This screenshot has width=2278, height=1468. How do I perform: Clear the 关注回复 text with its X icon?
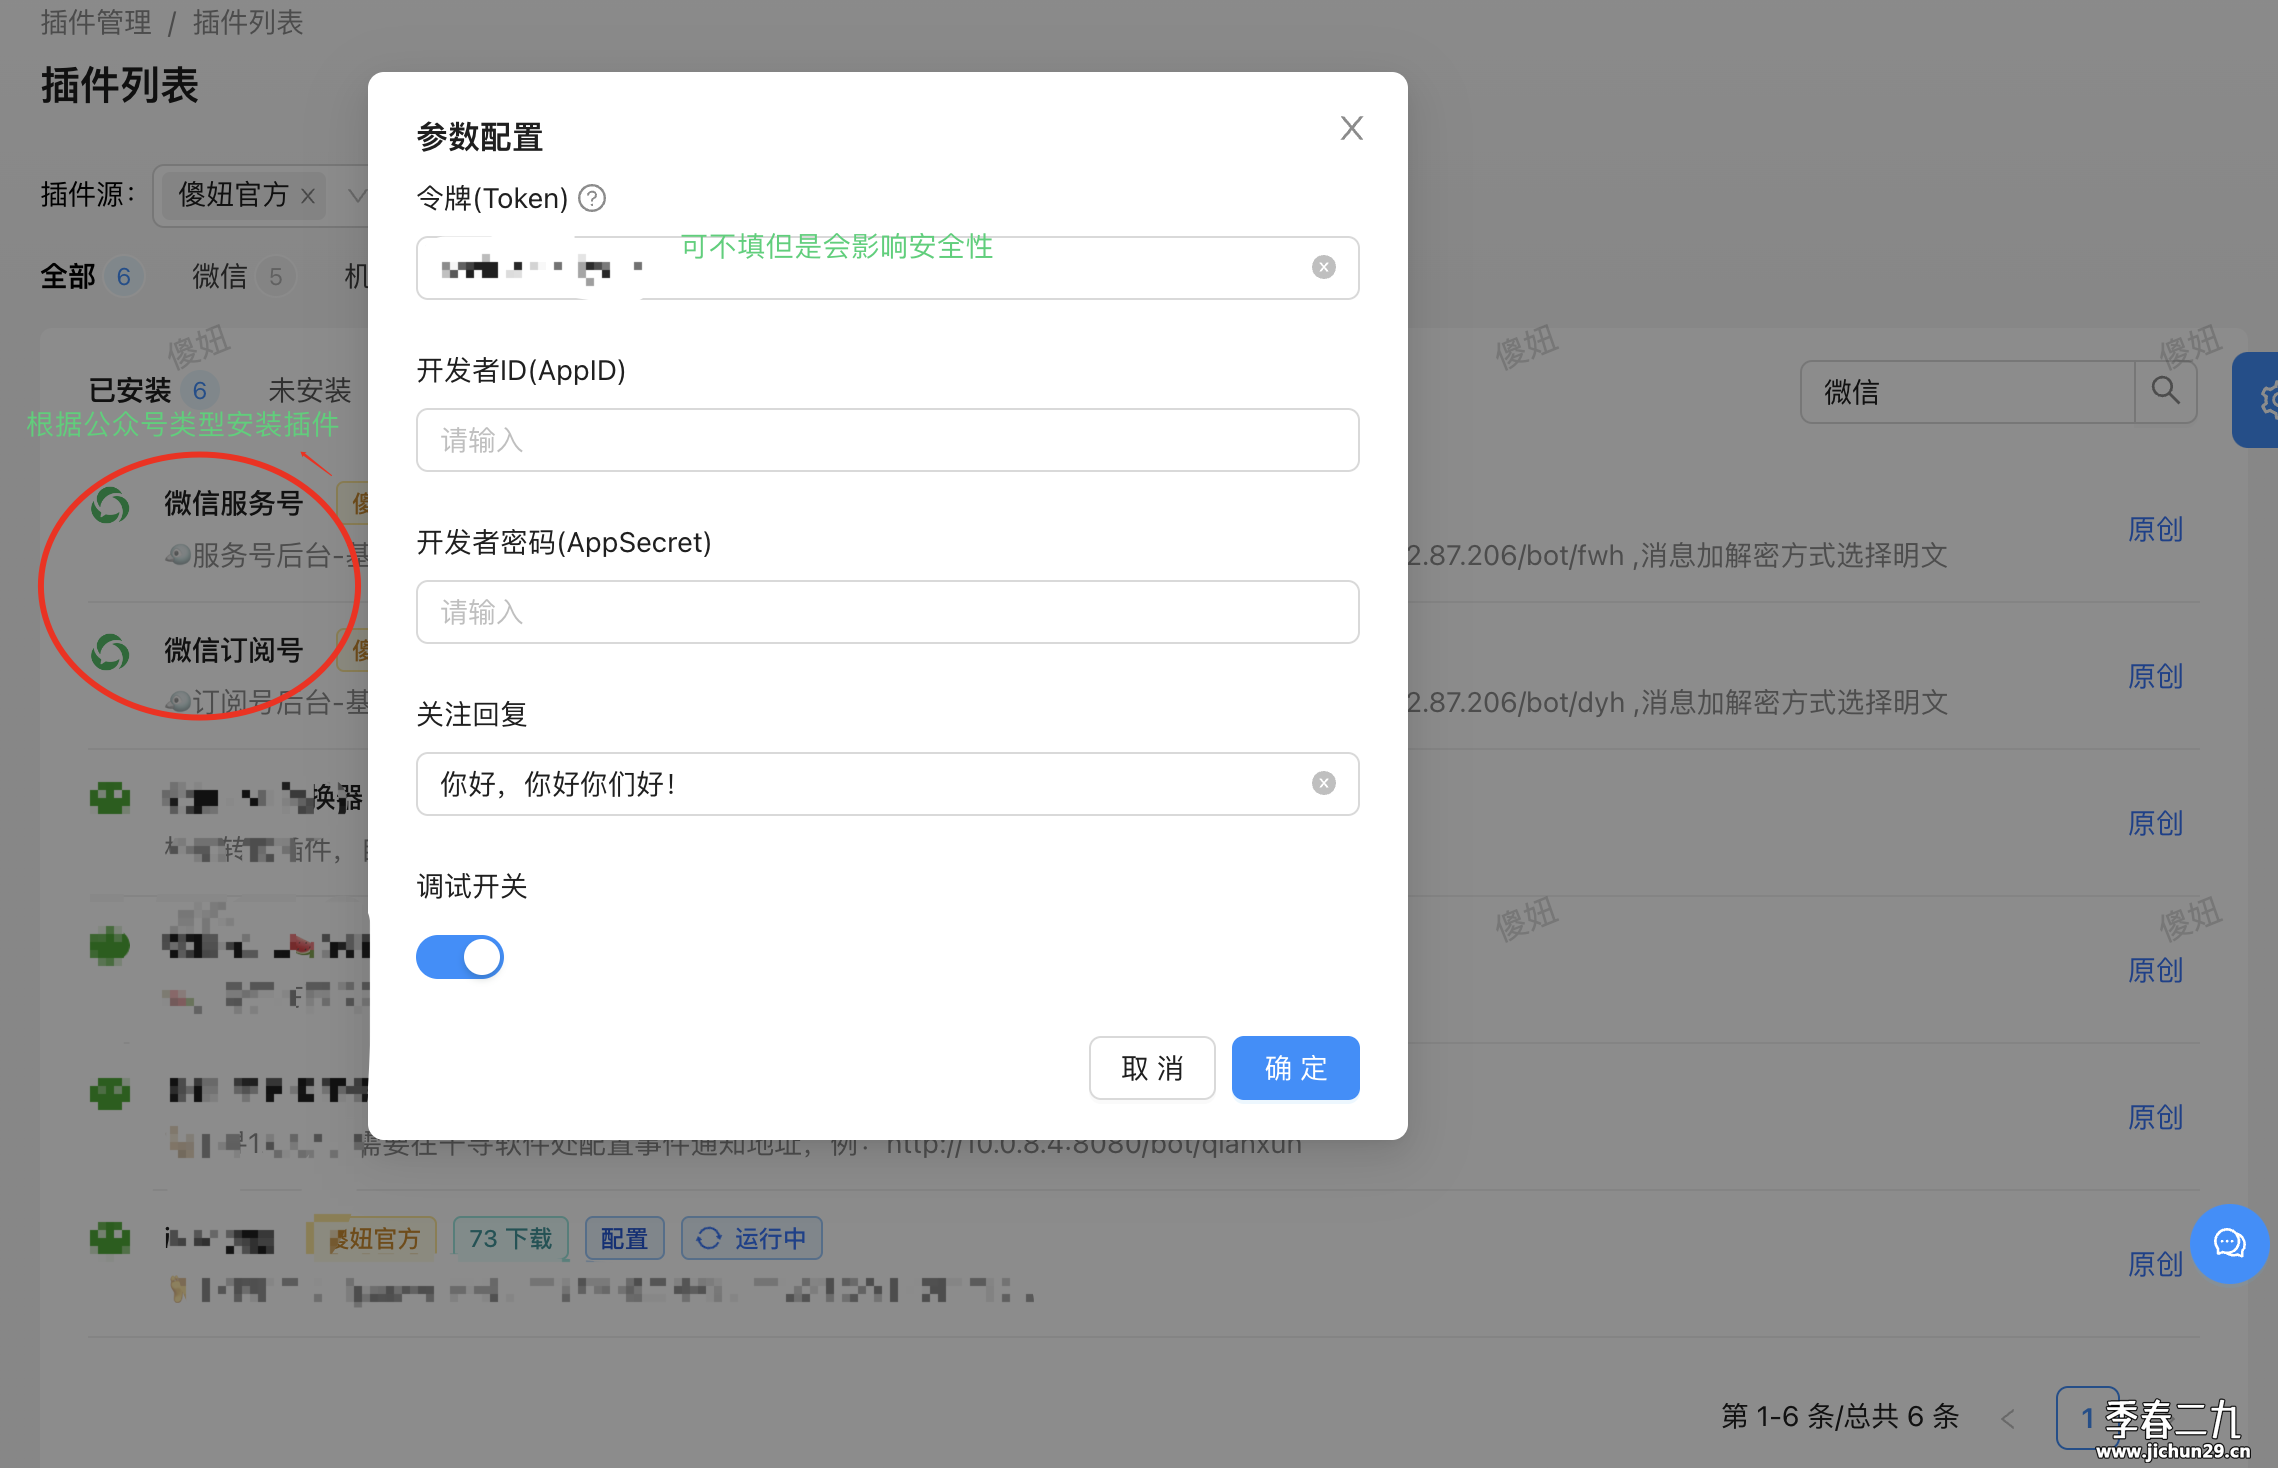coord(1323,783)
